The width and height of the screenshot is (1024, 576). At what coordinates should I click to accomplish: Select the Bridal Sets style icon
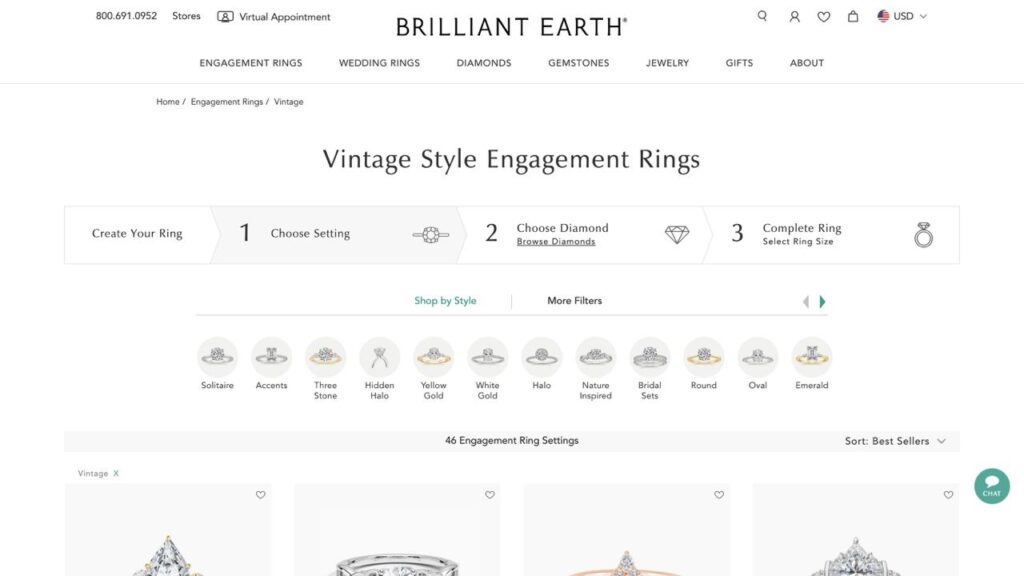click(650, 357)
